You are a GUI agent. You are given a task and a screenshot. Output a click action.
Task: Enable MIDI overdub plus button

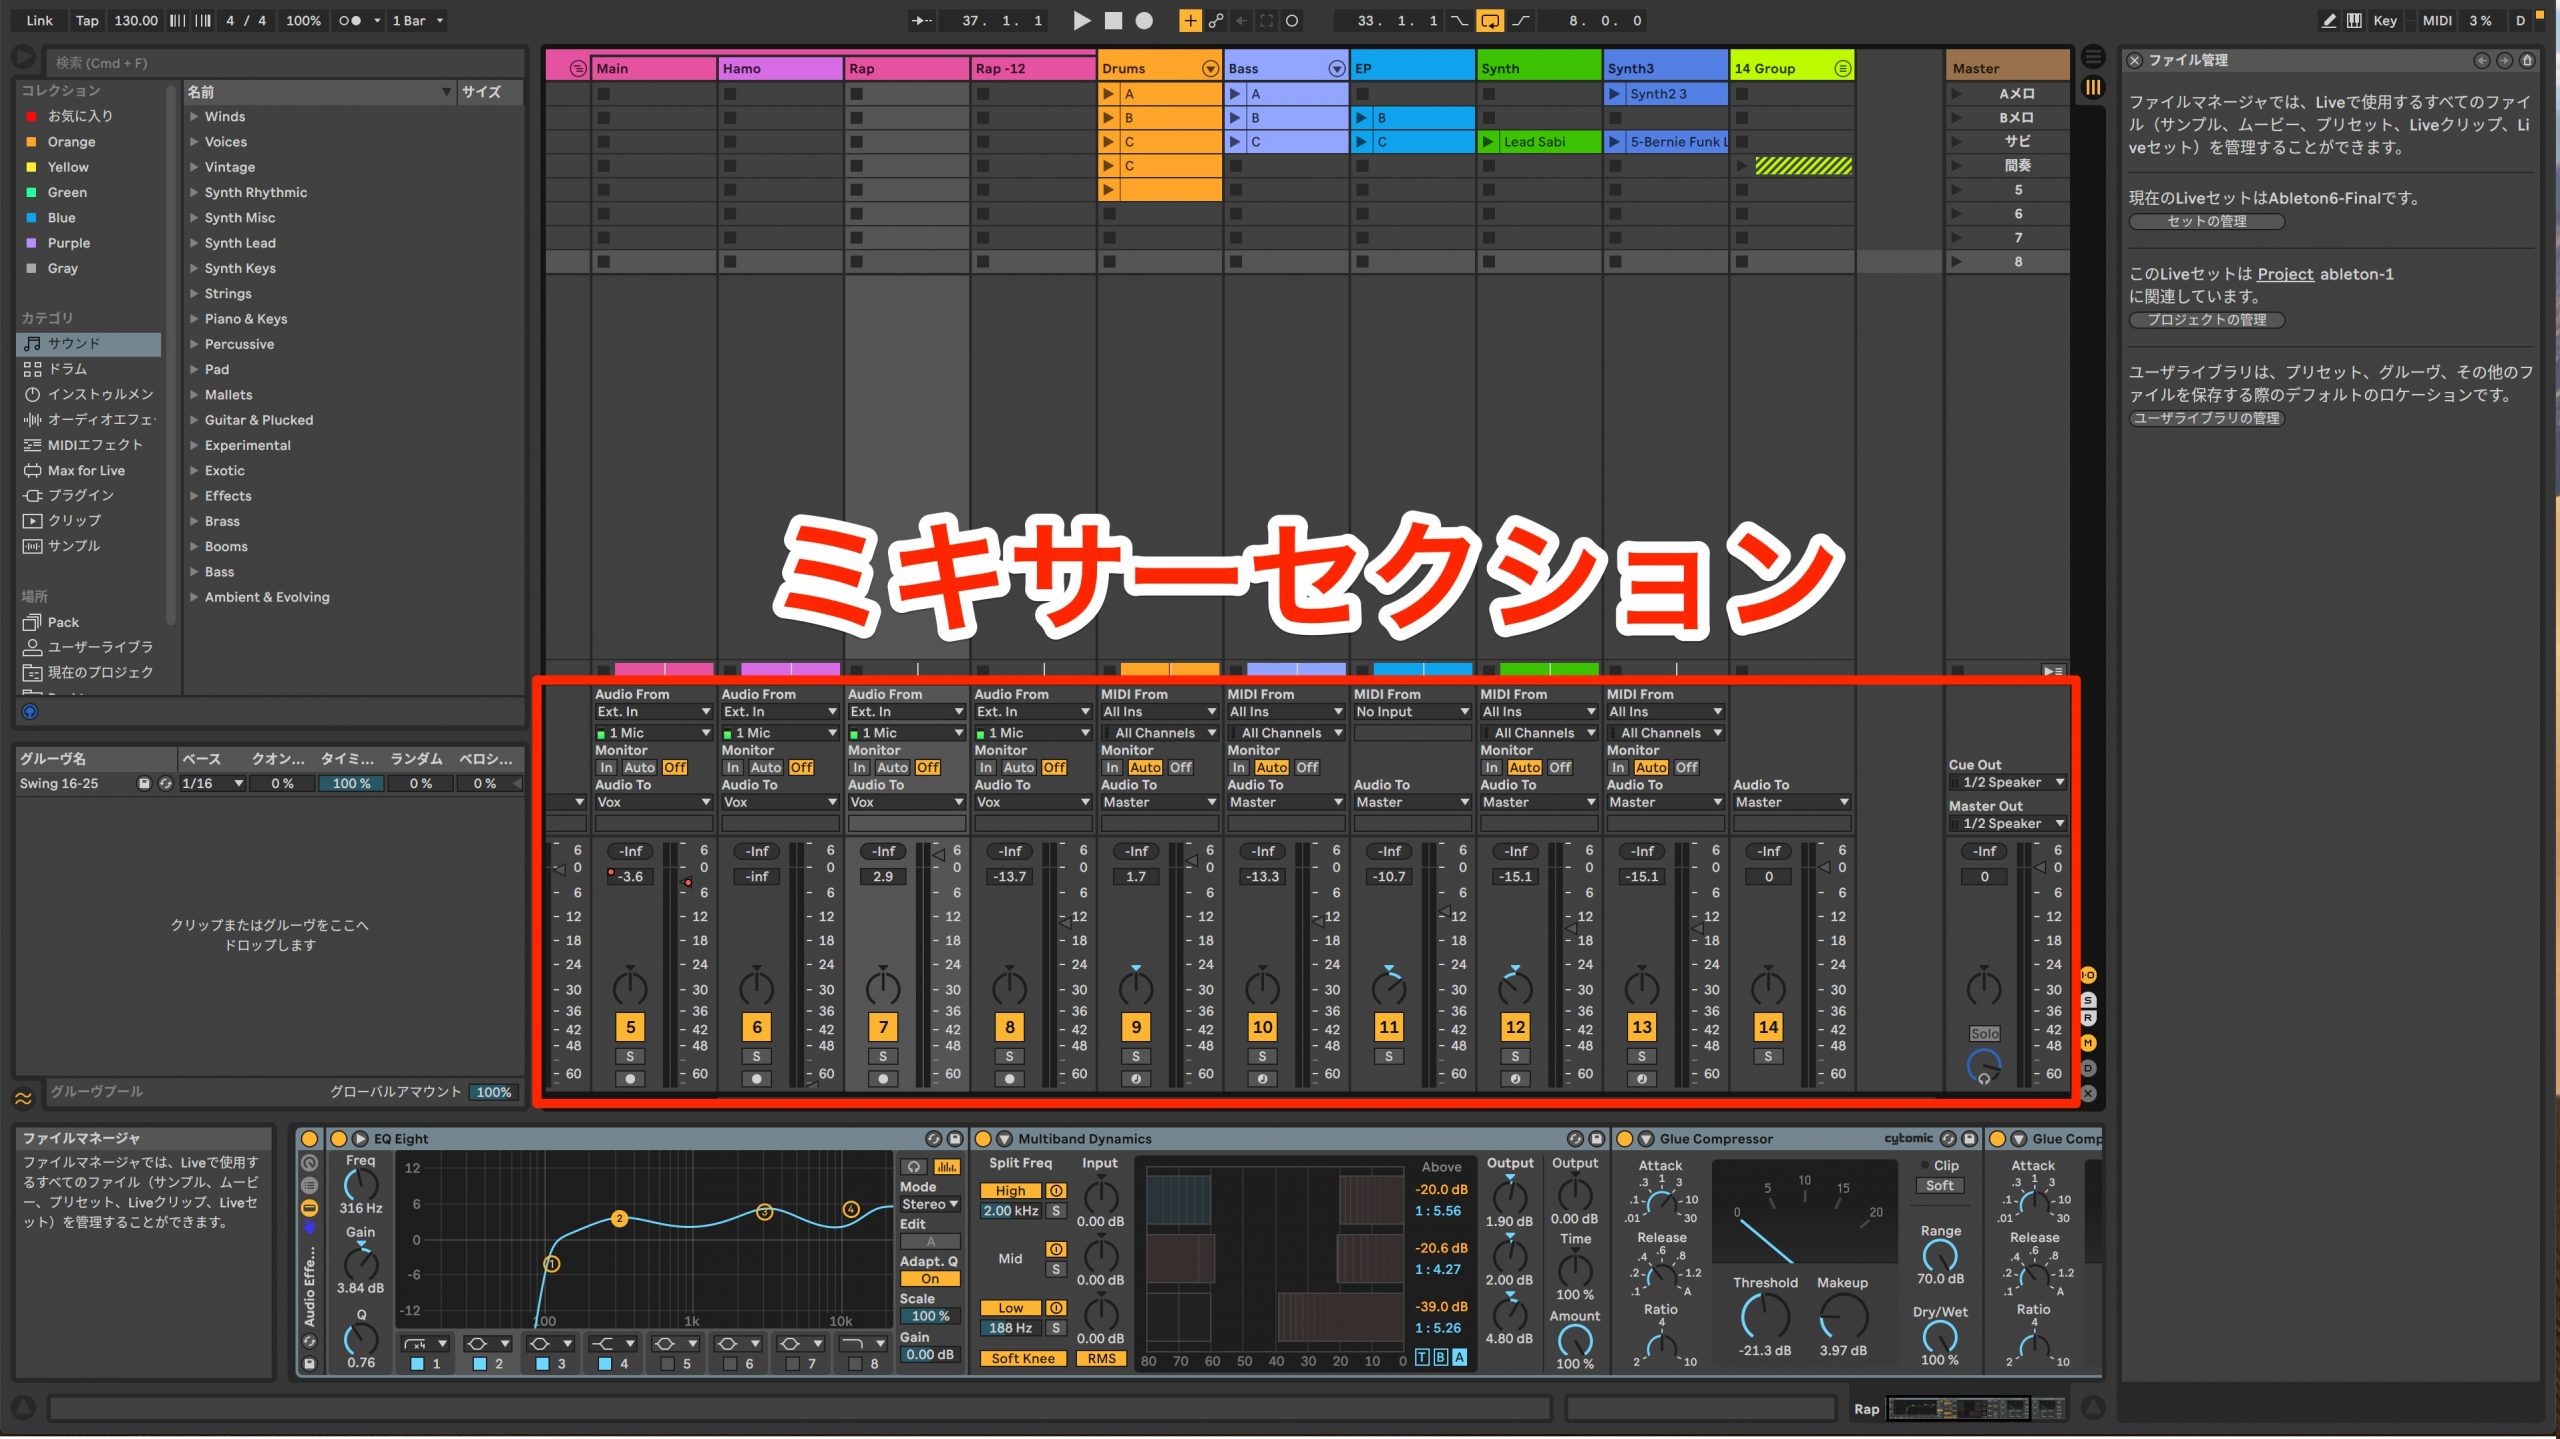(1190, 20)
